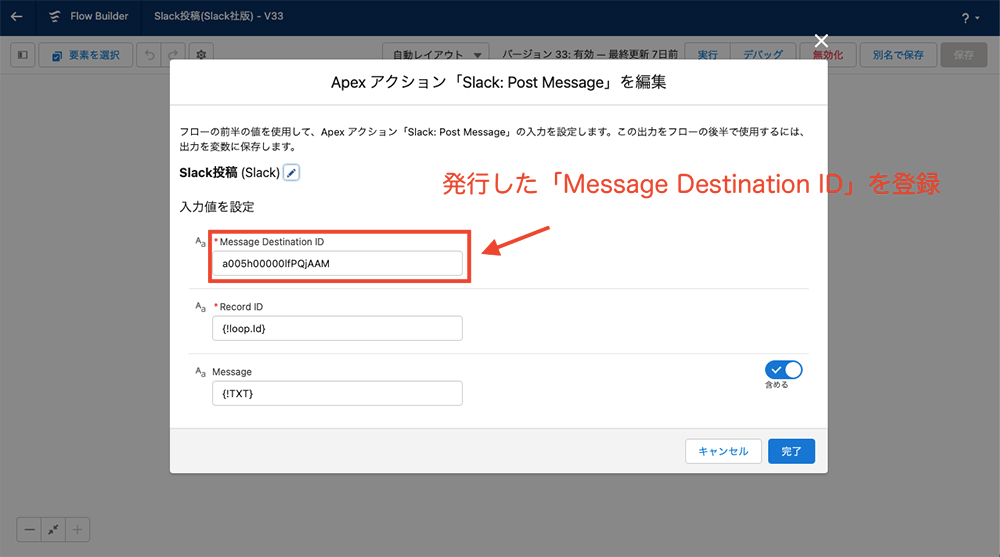The width and height of the screenshot is (1000, 557).
Task: Click the fit-to-view canvas icon
Action: (53, 530)
